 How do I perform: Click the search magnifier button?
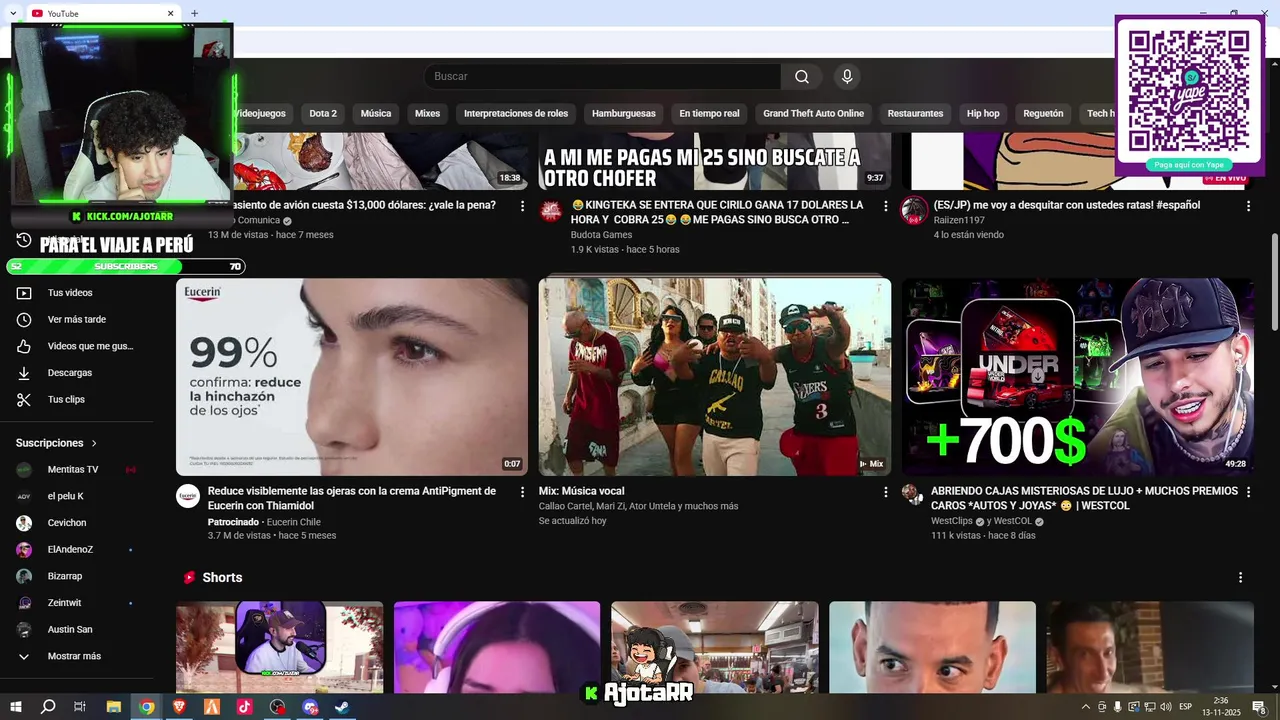pos(802,77)
